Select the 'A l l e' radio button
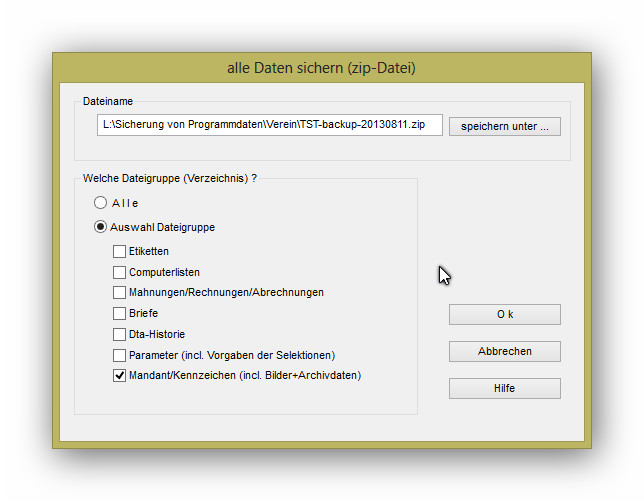 [101, 203]
